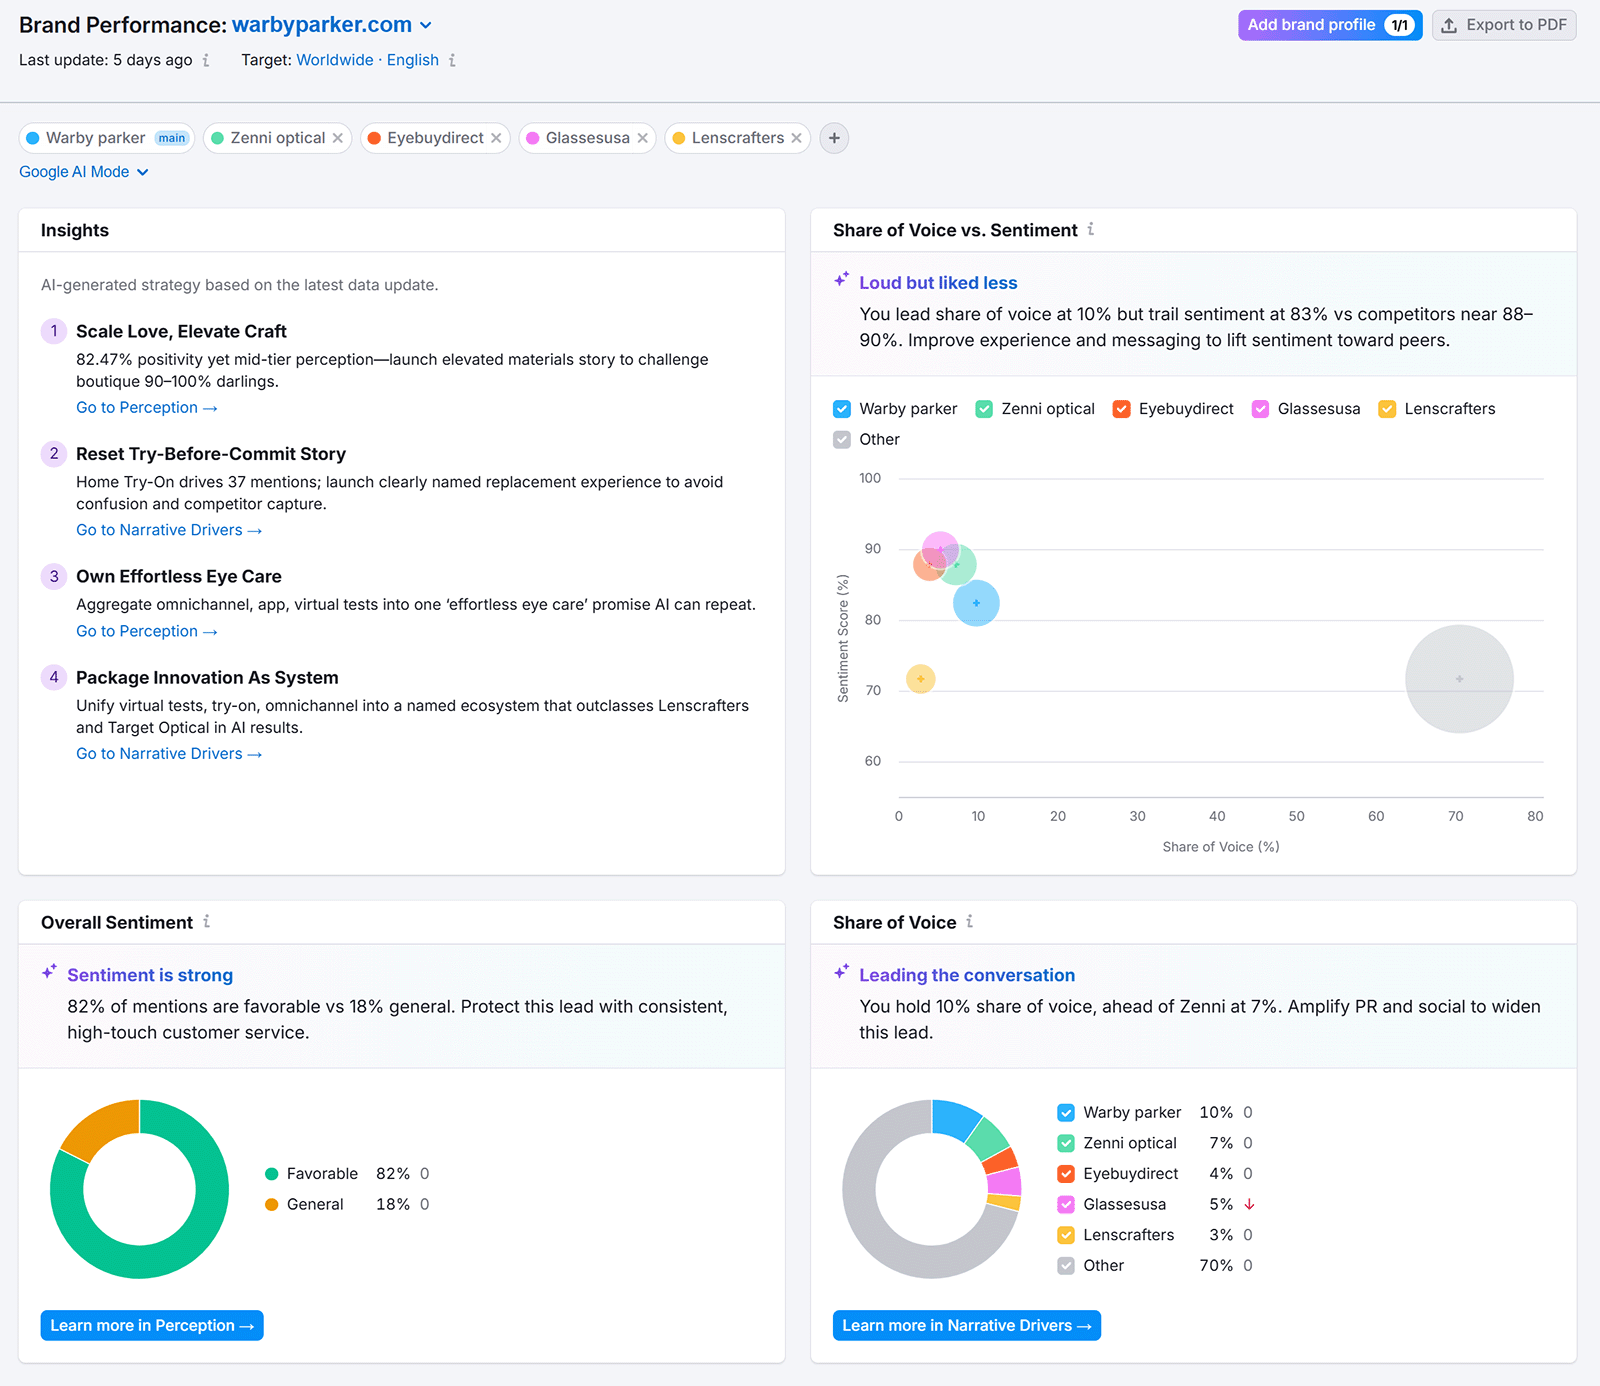
Task: Uncheck Glassesusa in Share of Voice list
Action: [x=1066, y=1205]
